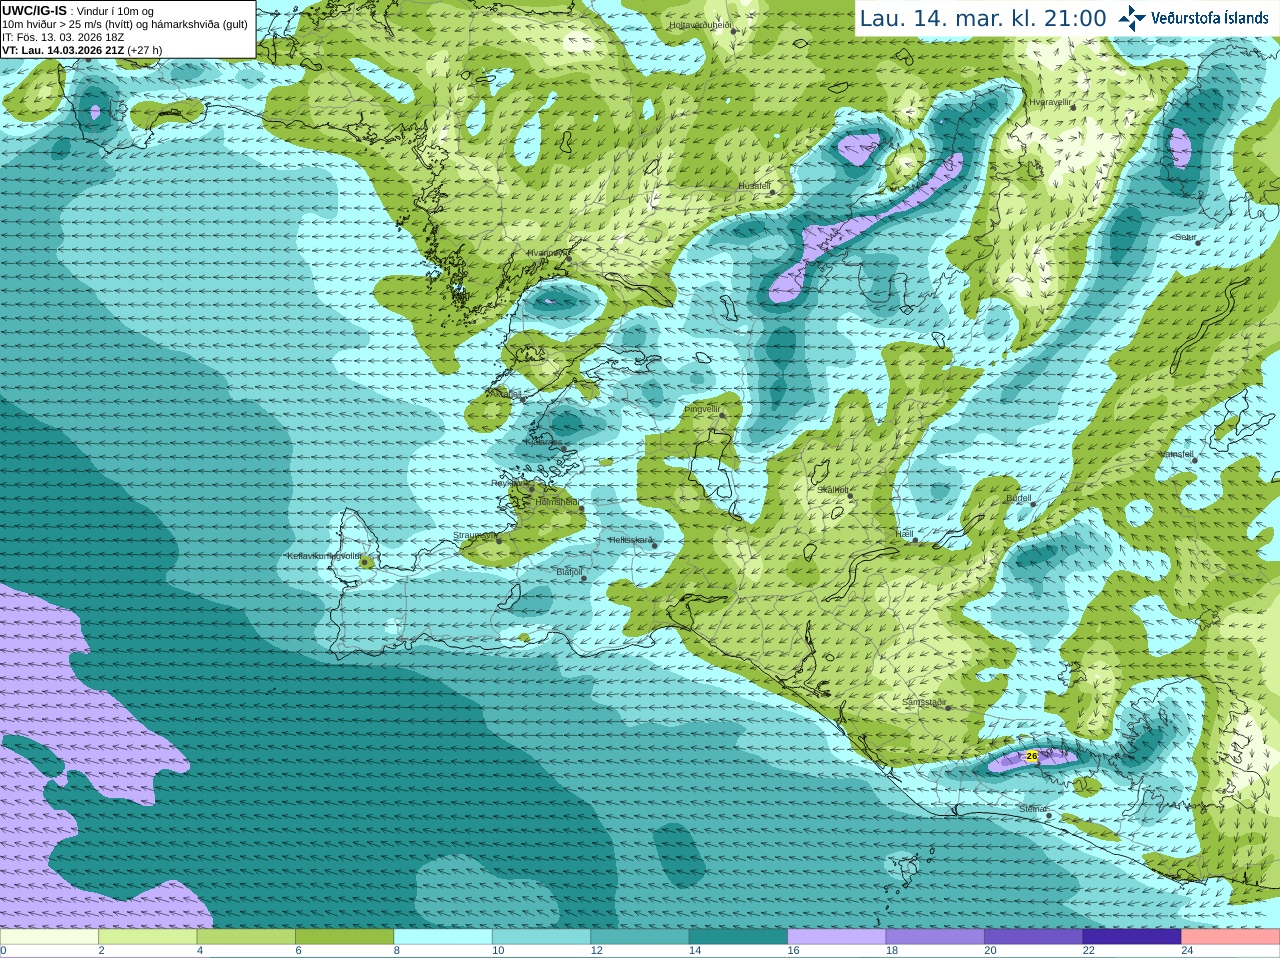Select the 20–22 m/s violet legend swatch
Screen dimensions: 1280x958
[1034, 937]
